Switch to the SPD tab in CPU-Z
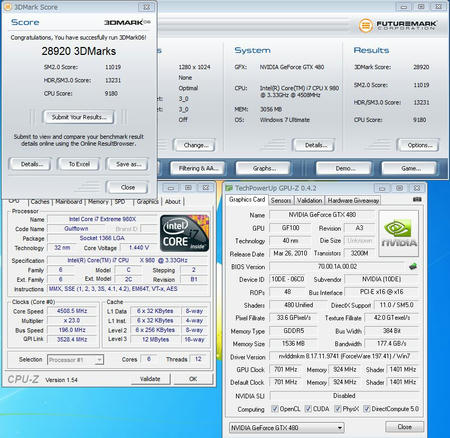The width and height of the screenshot is (450, 438). (x=120, y=201)
